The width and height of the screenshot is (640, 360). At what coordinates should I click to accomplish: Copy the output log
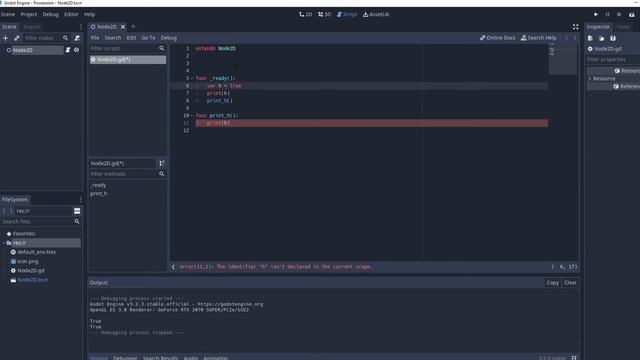[553, 283]
